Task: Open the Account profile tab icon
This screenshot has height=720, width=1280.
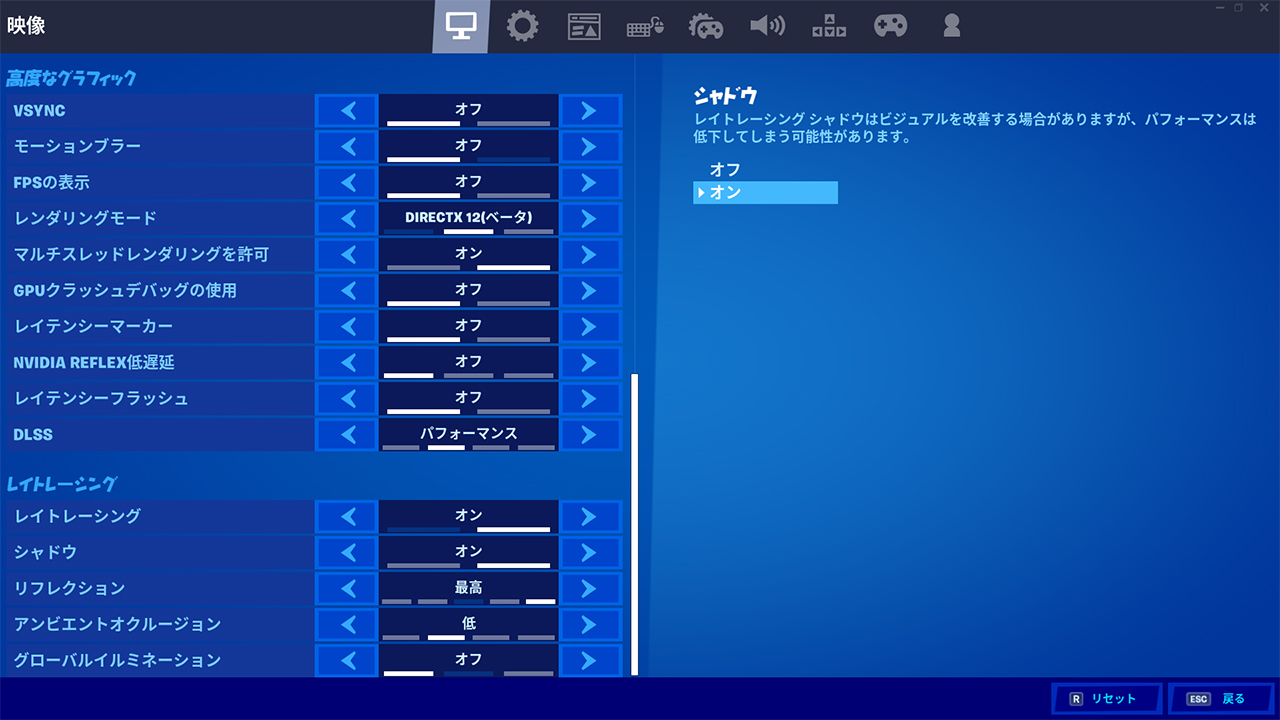Action: click(x=951, y=26)
